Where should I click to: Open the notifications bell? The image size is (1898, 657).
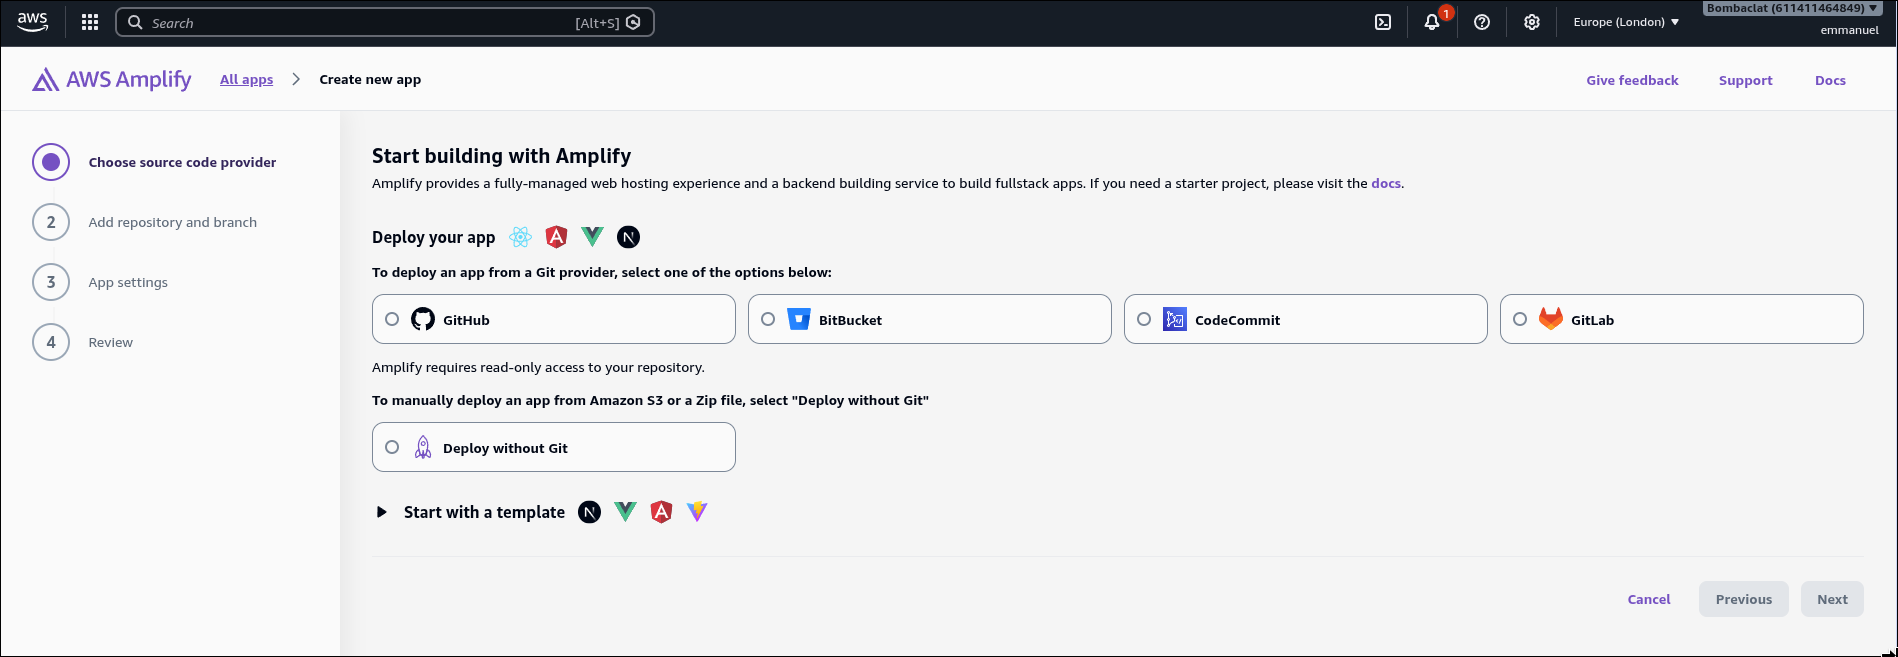click(x=1432, y=22)
